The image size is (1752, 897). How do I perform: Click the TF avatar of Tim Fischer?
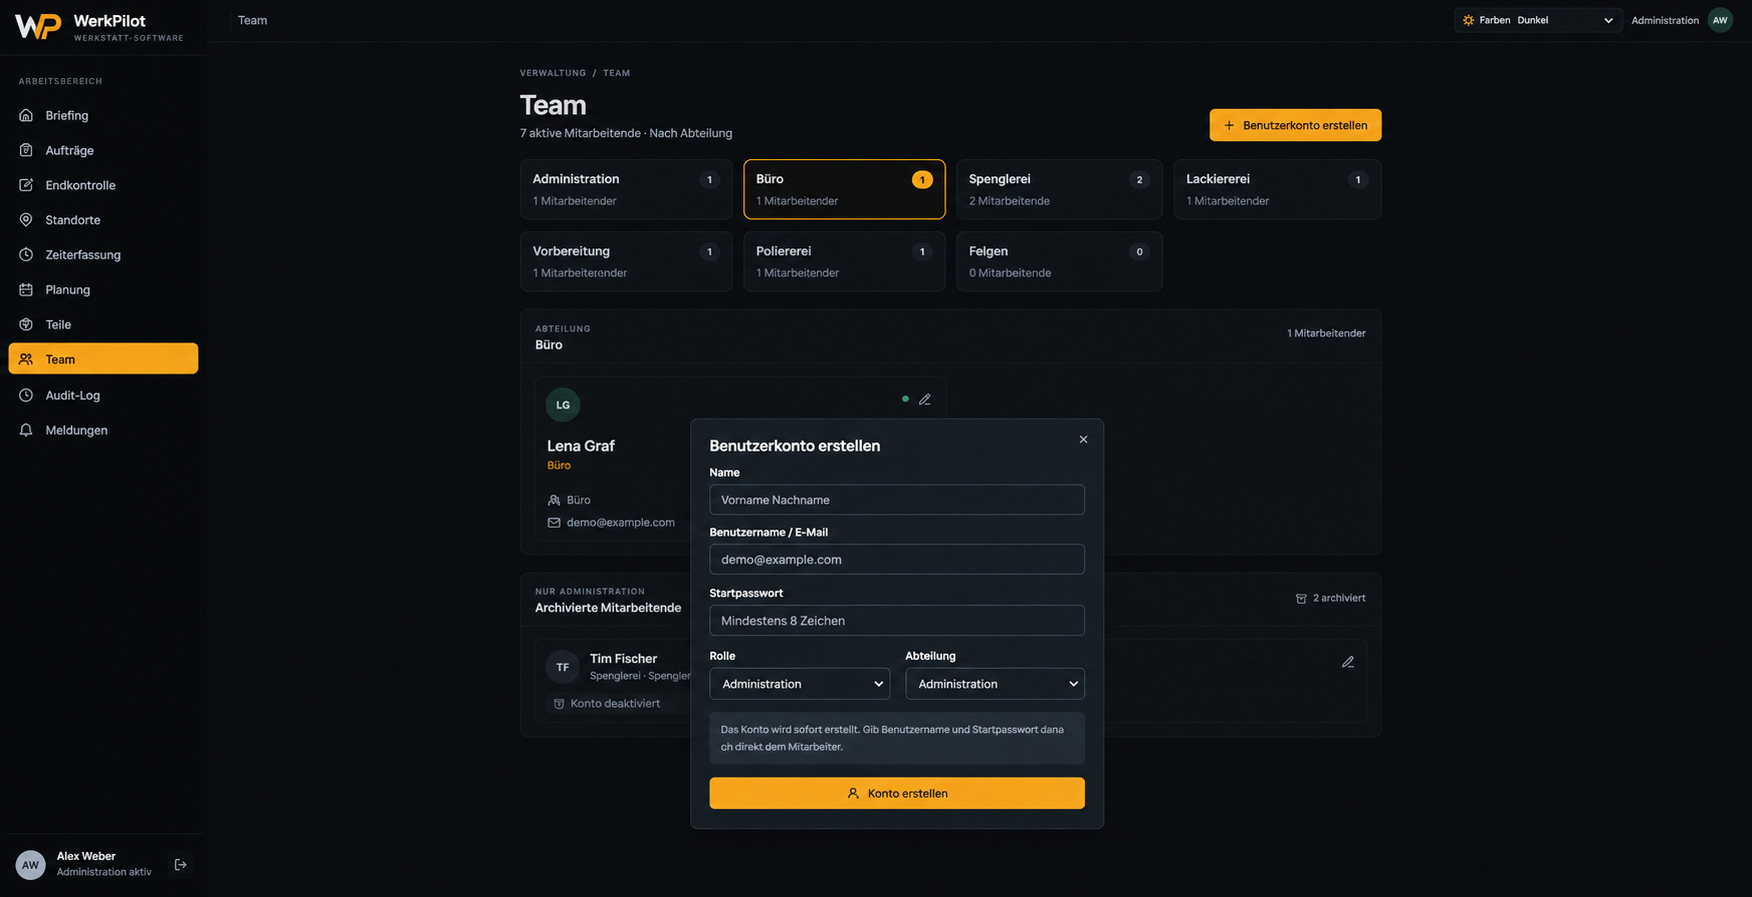(563, 667)
